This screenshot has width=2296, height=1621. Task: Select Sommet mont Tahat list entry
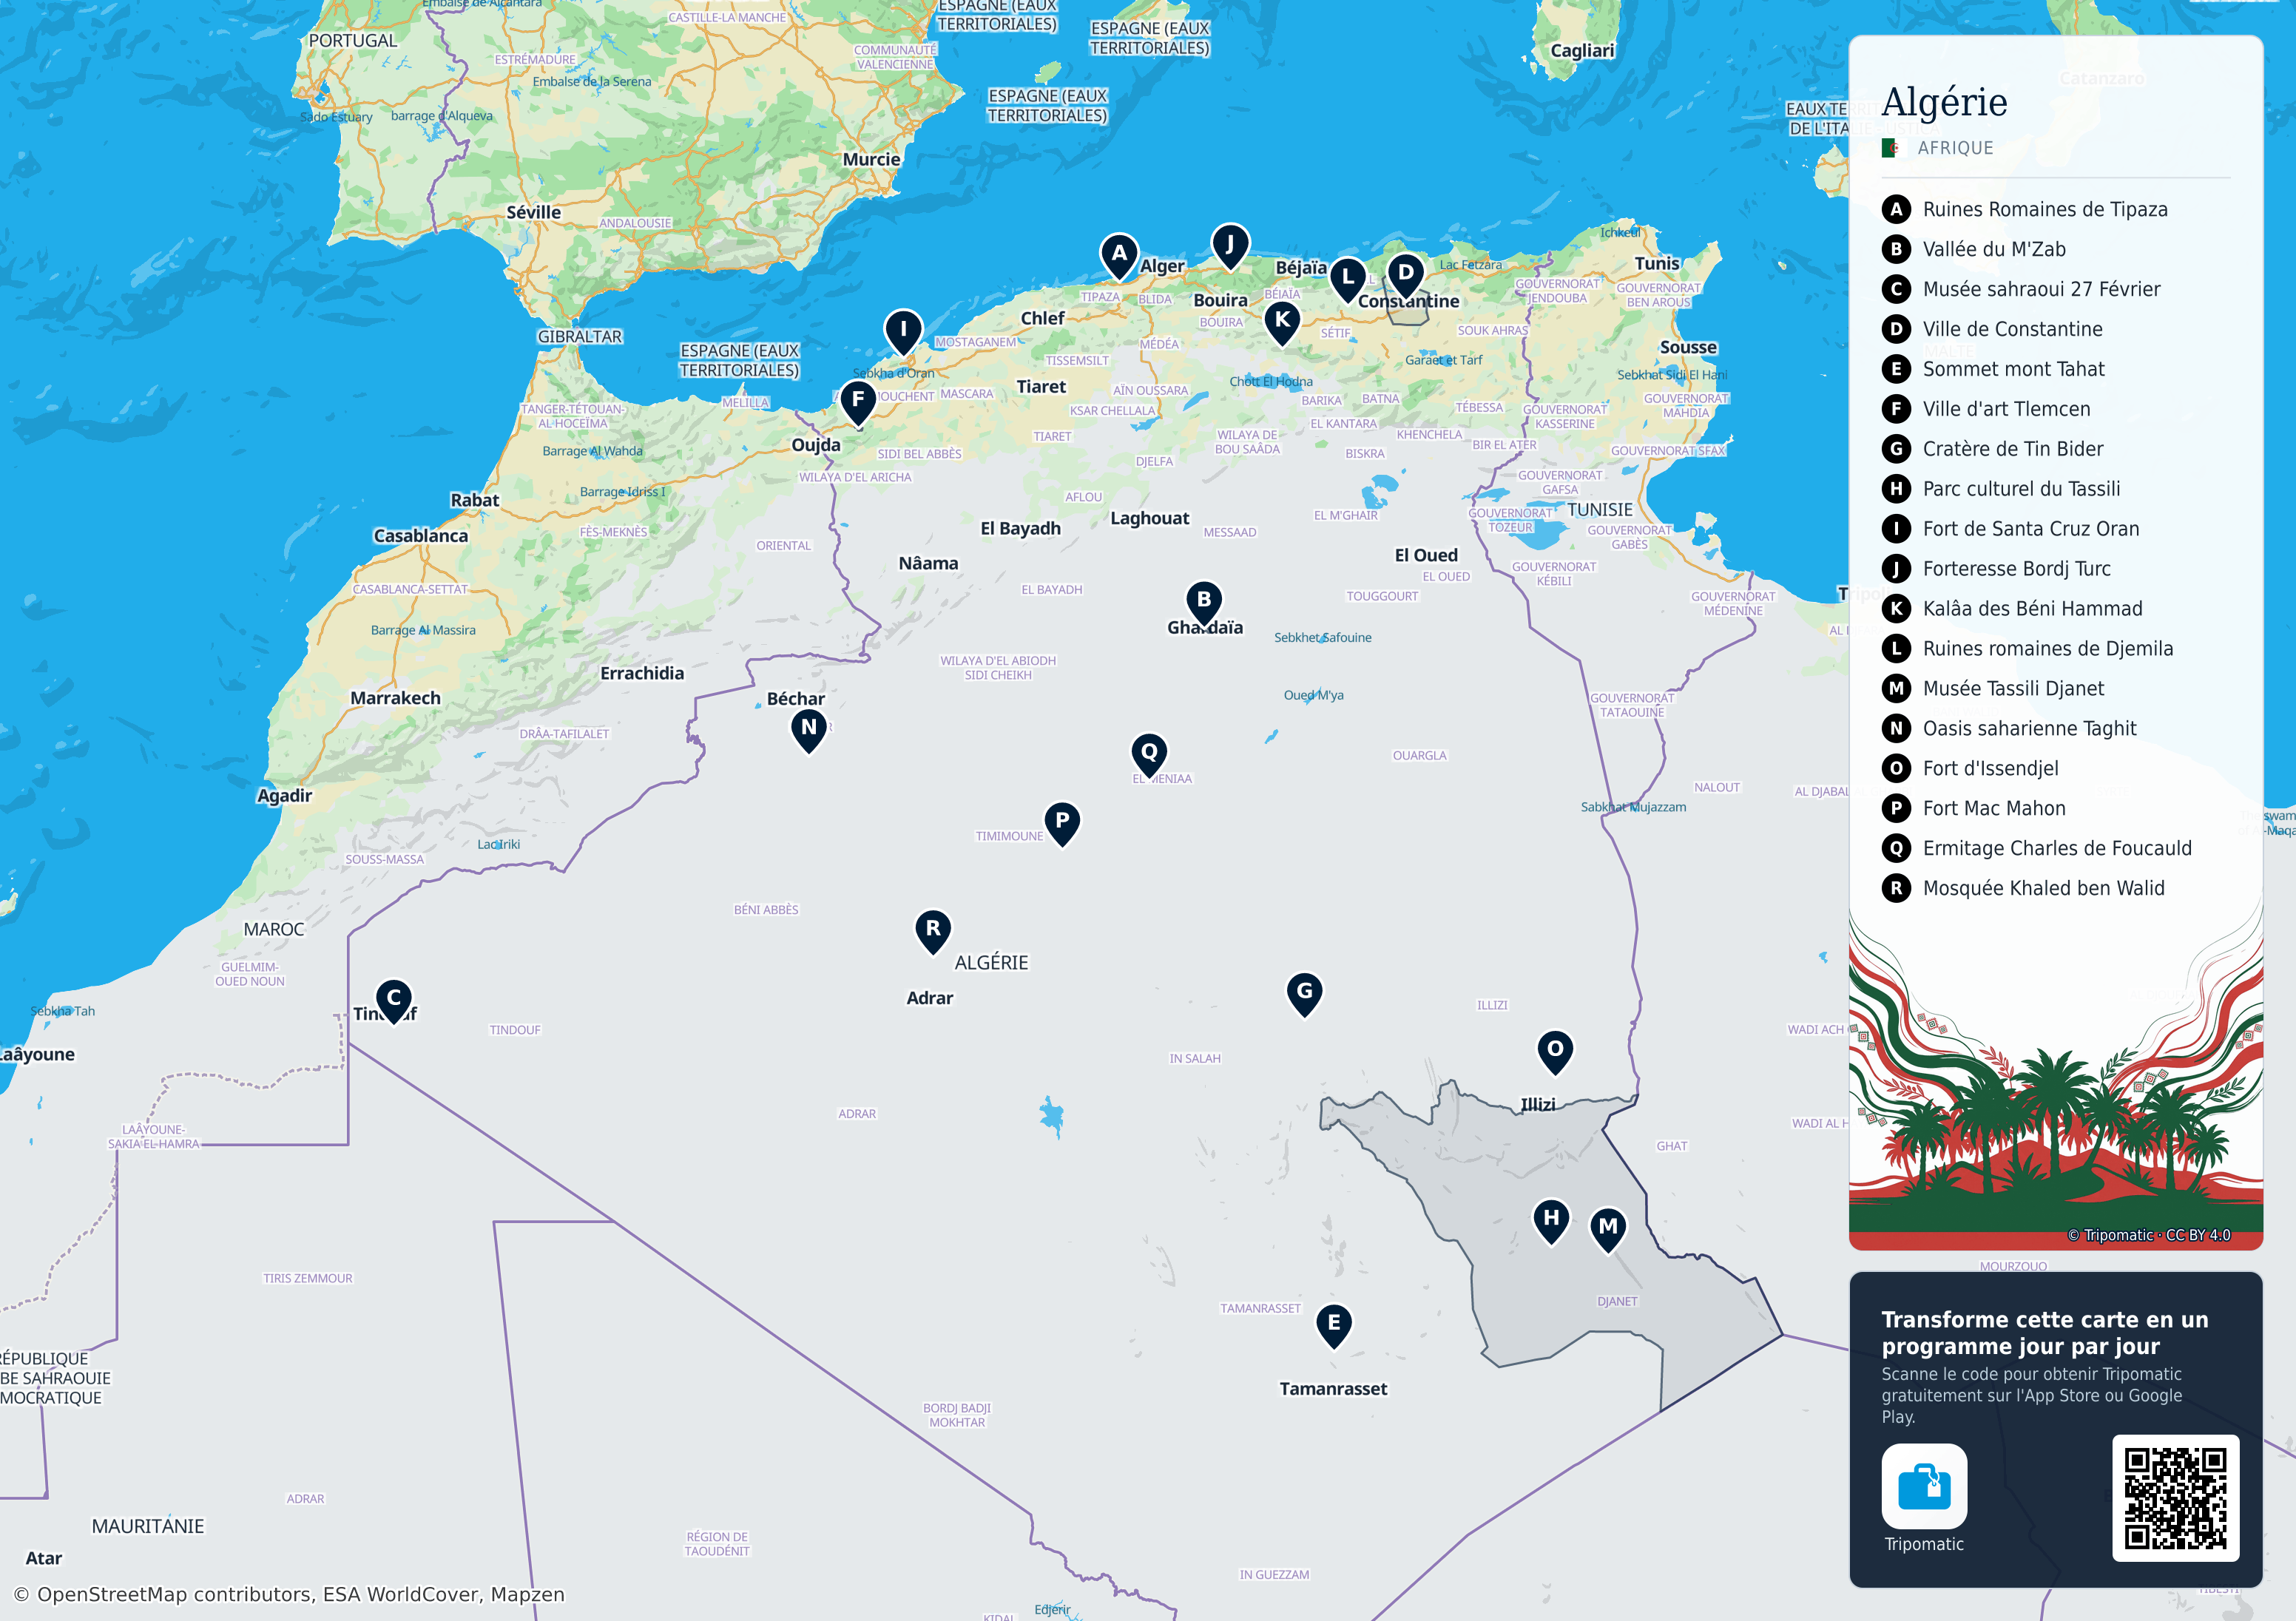coord(1994,369)
